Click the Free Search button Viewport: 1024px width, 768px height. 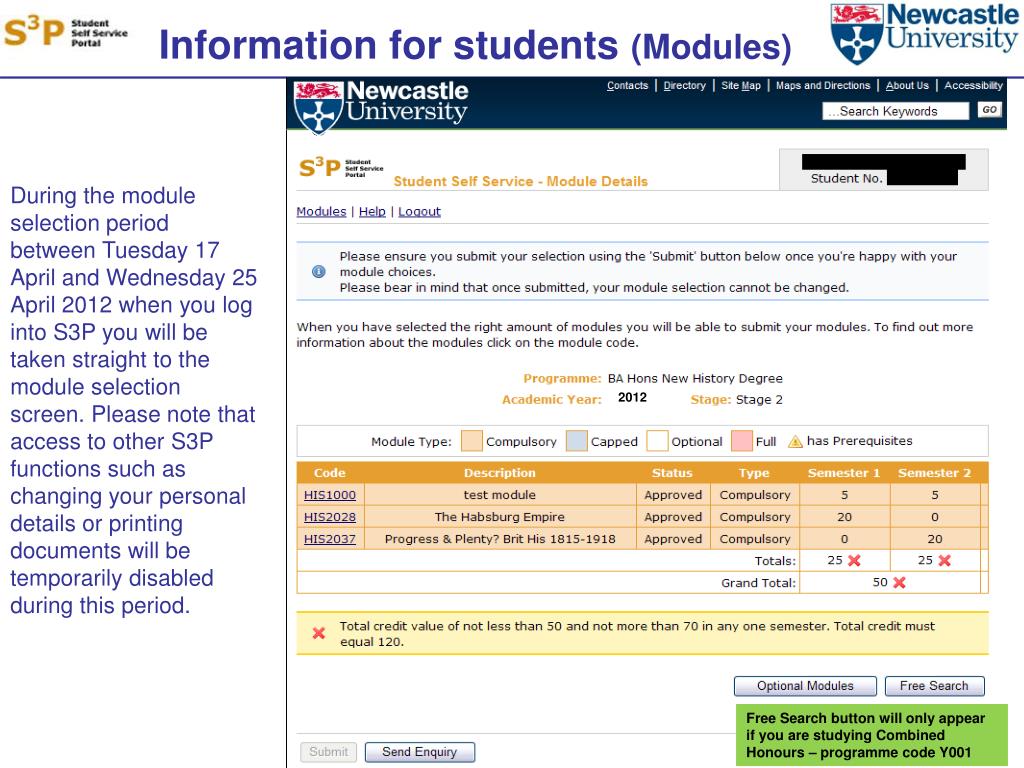pos(935,686)
